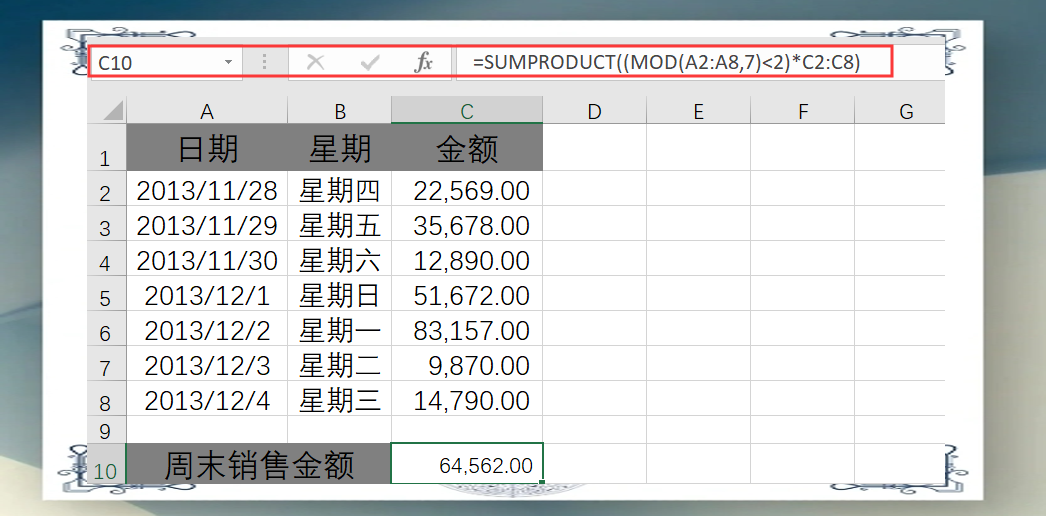Screen dimensions: 1046x516
Task: Select row 7 header
Action: pos(107,363)
